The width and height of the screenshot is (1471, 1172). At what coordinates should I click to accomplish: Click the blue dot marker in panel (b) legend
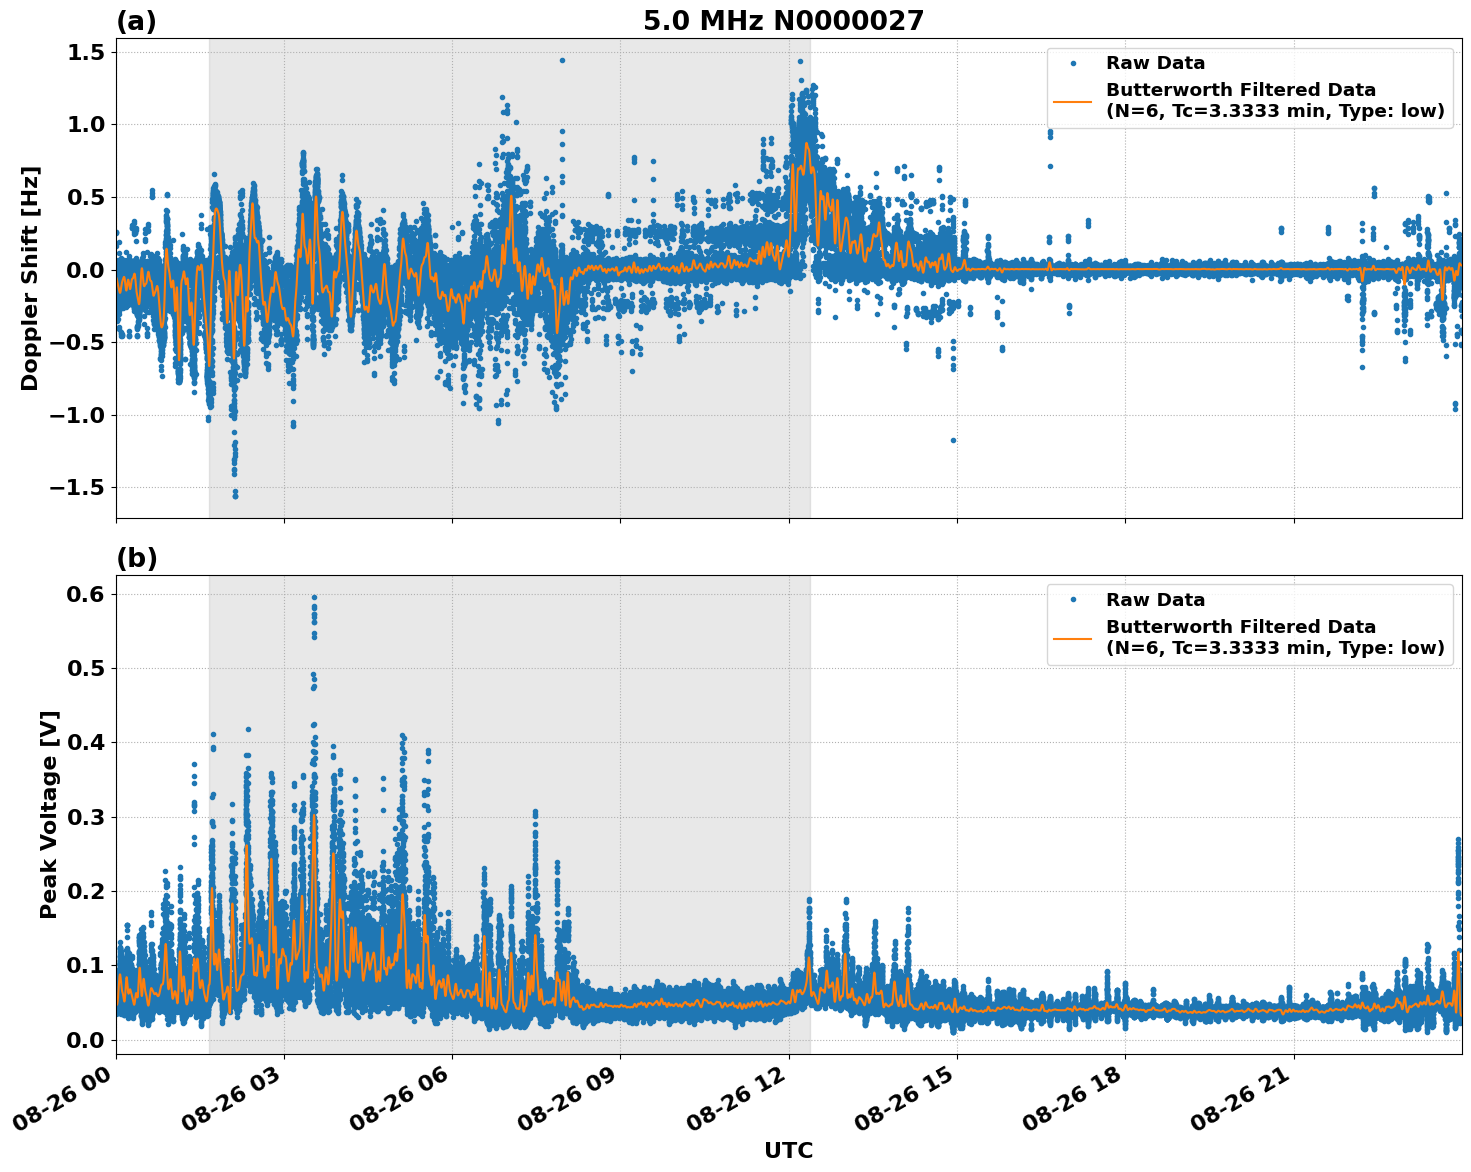1073,599
